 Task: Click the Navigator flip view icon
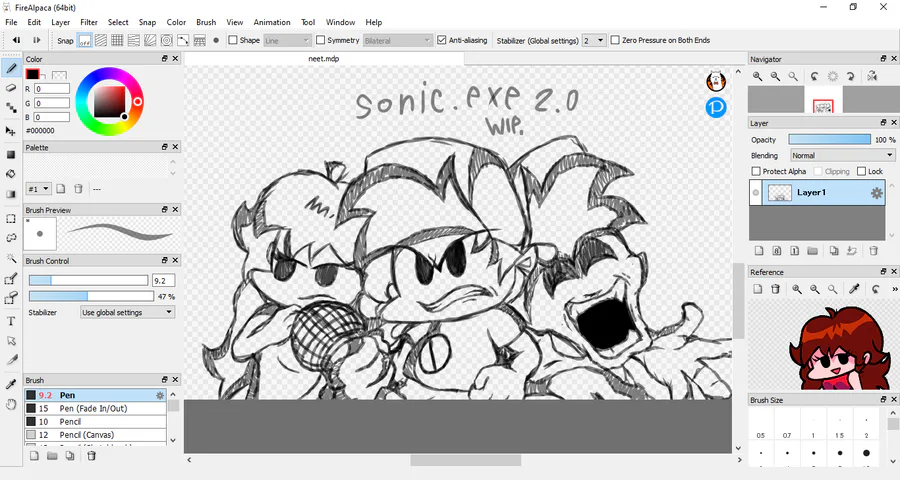point(872,76)
